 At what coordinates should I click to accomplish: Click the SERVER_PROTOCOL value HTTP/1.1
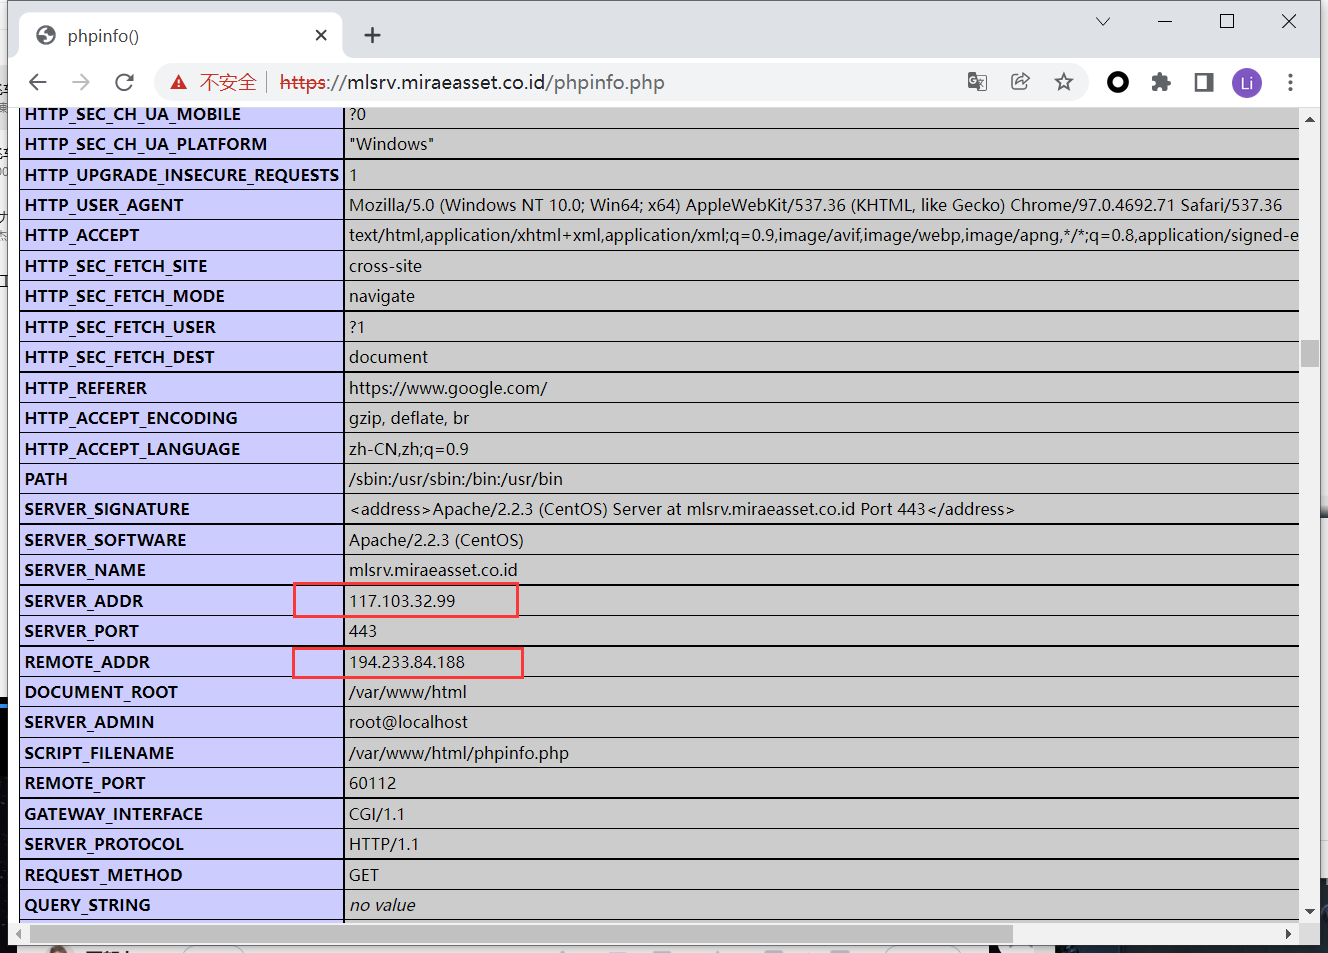(x=384, y=844)
